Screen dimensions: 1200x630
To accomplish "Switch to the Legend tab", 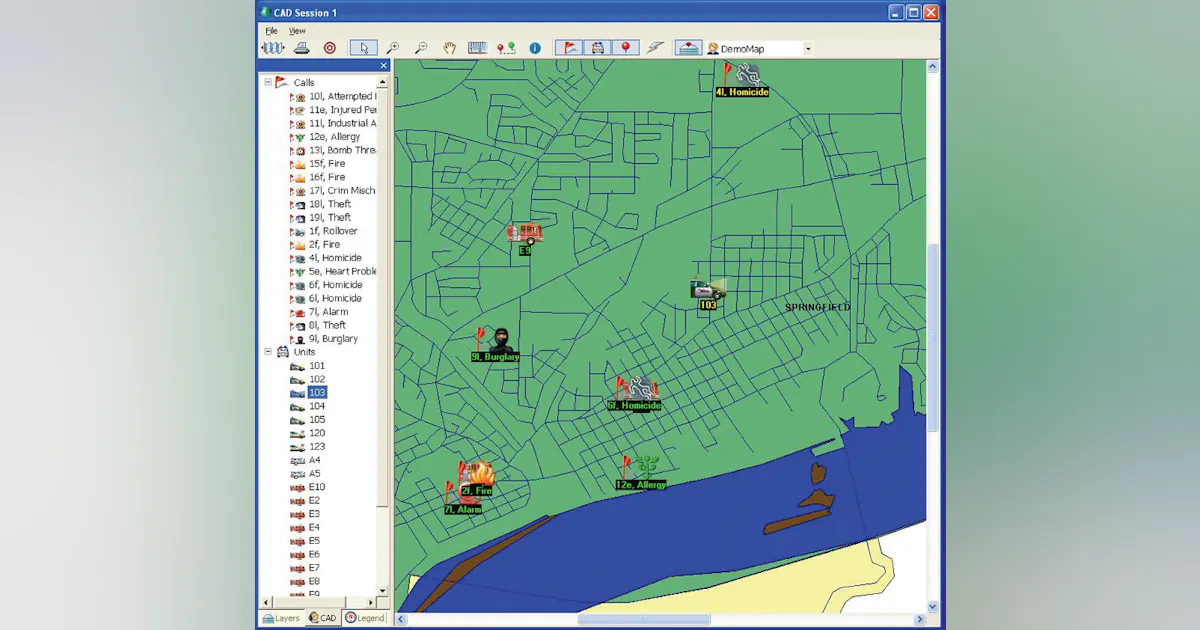I will coord(365,618).
